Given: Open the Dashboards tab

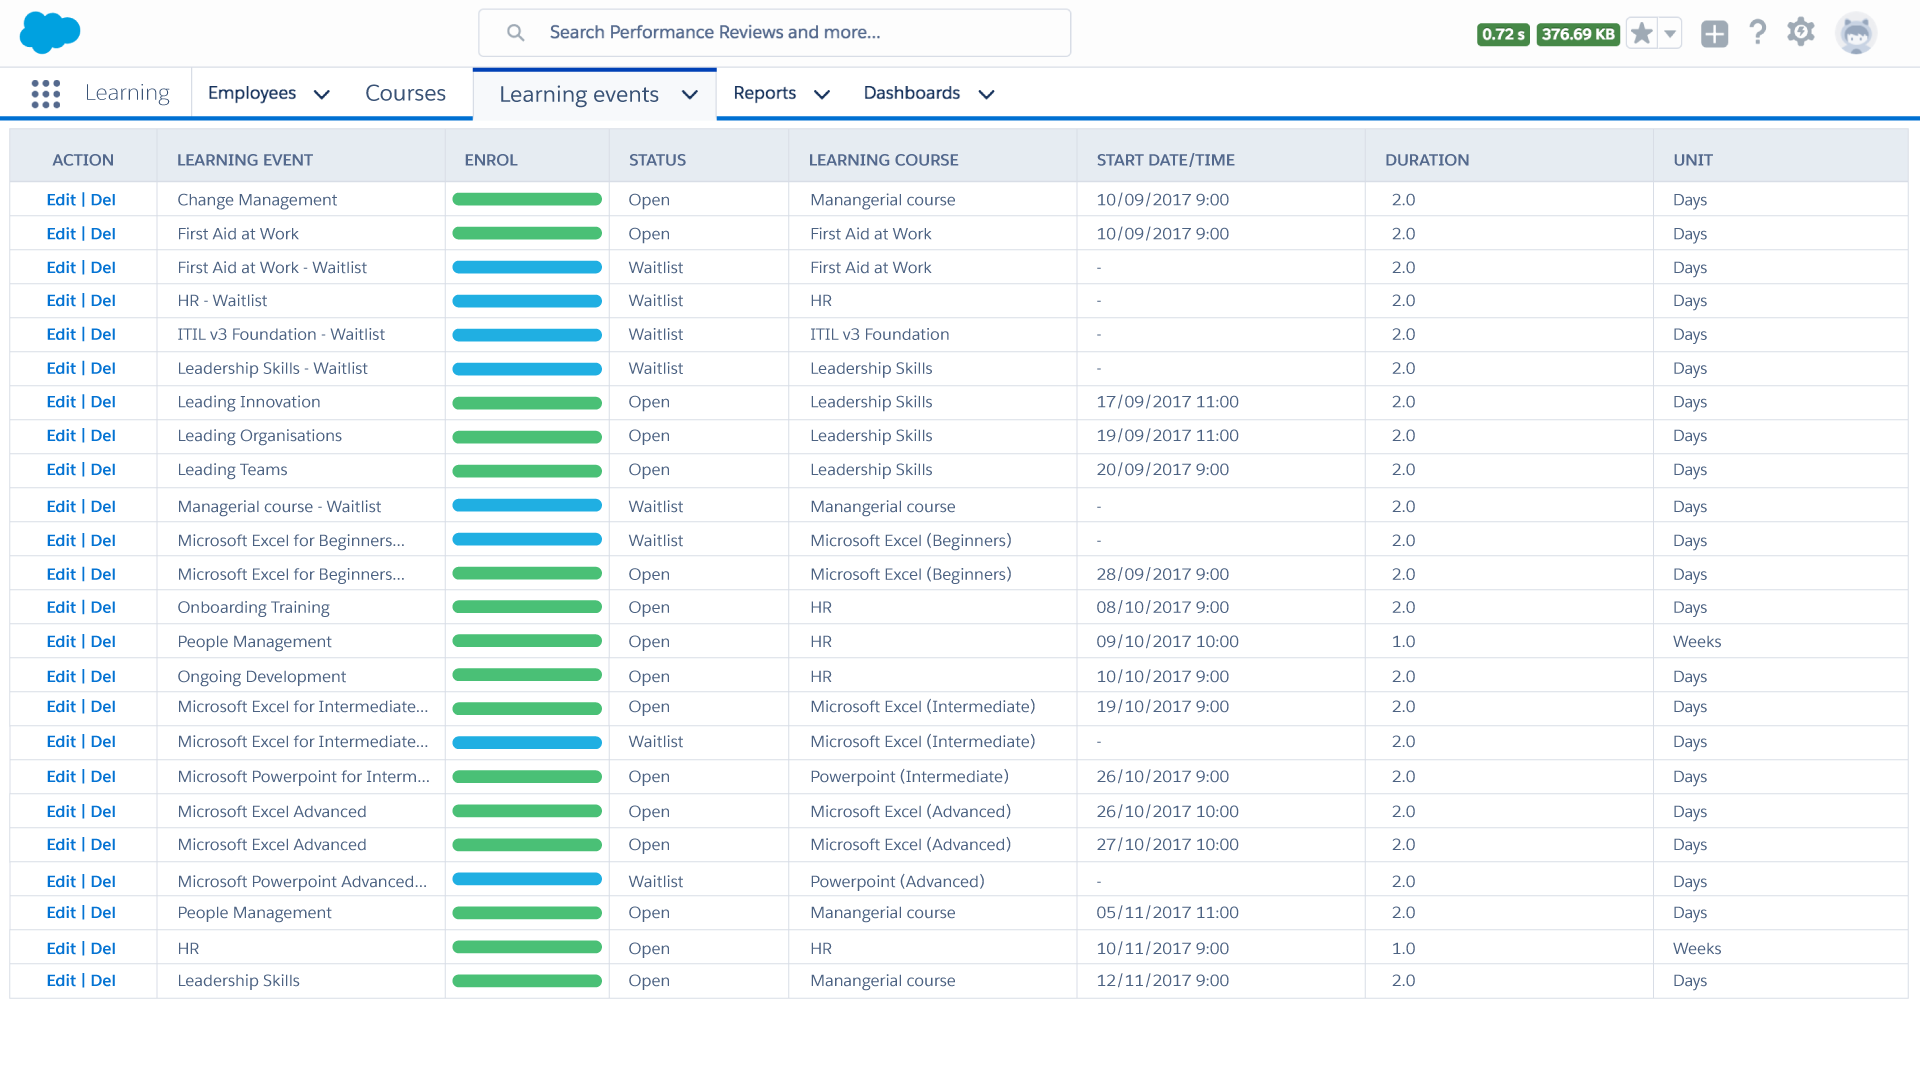Looking at the screenshot, I should [x=911, y=93].
